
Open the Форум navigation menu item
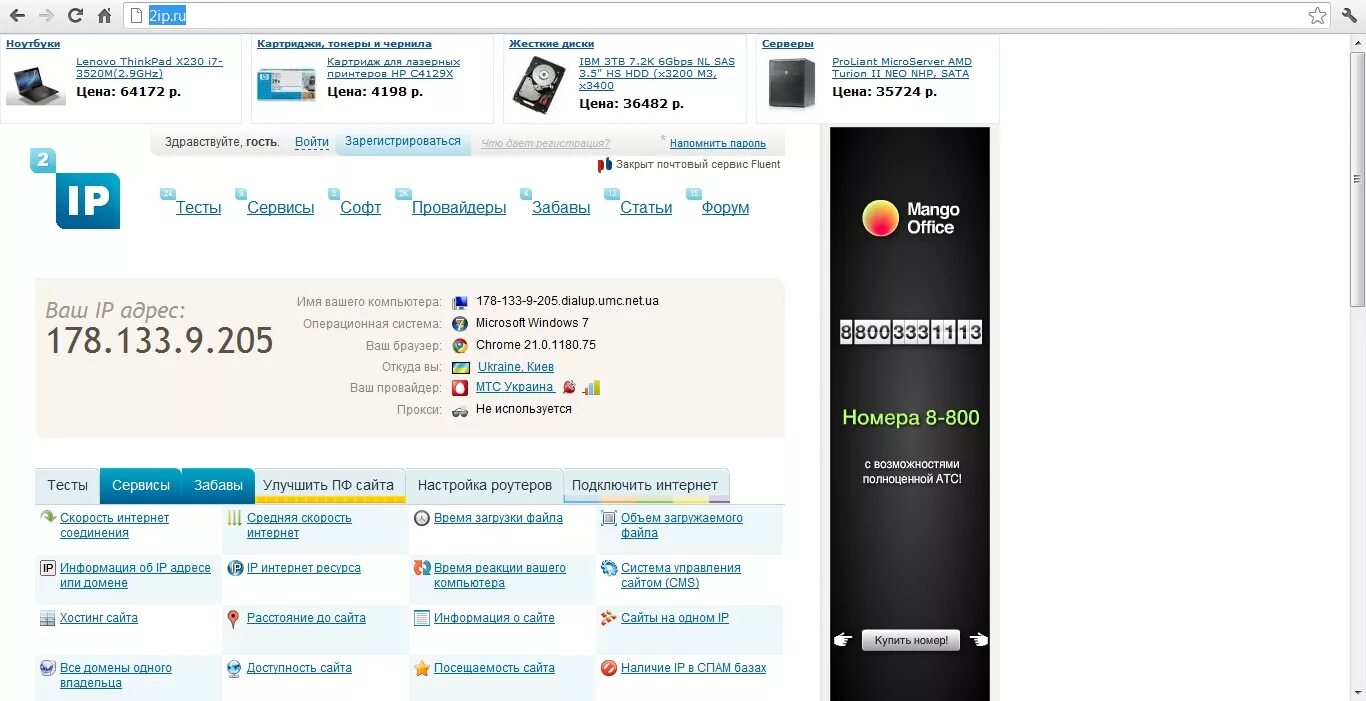click(726, 208)
